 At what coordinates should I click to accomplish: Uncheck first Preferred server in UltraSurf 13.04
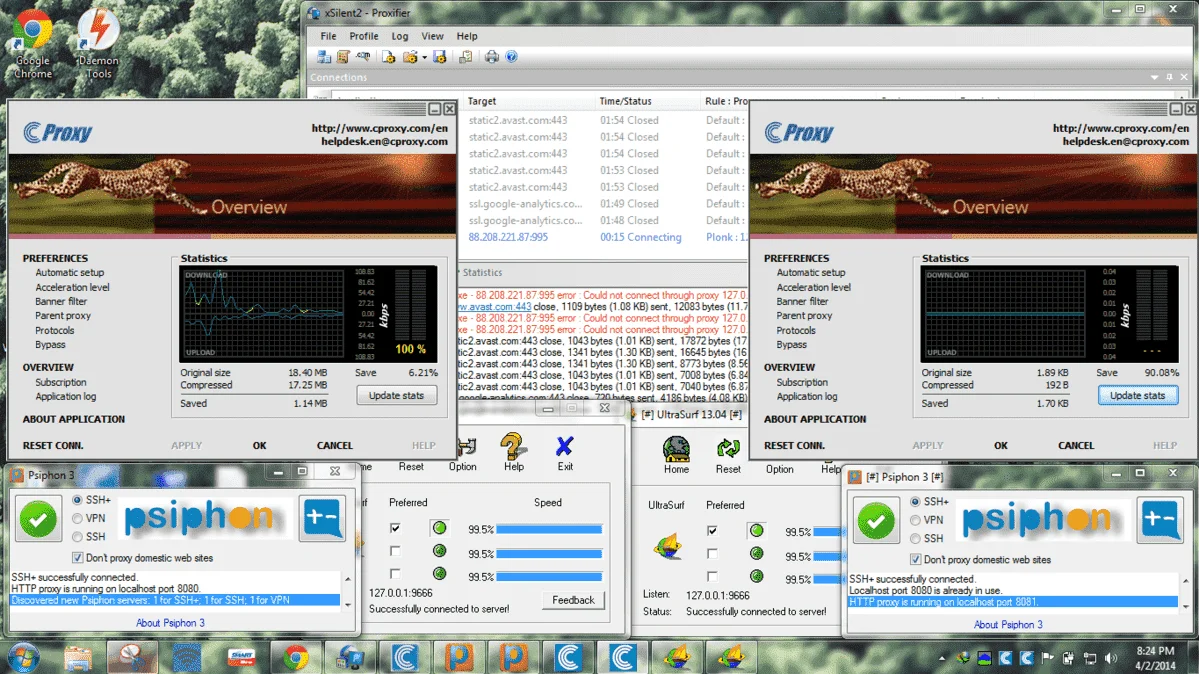click(712, 530)
